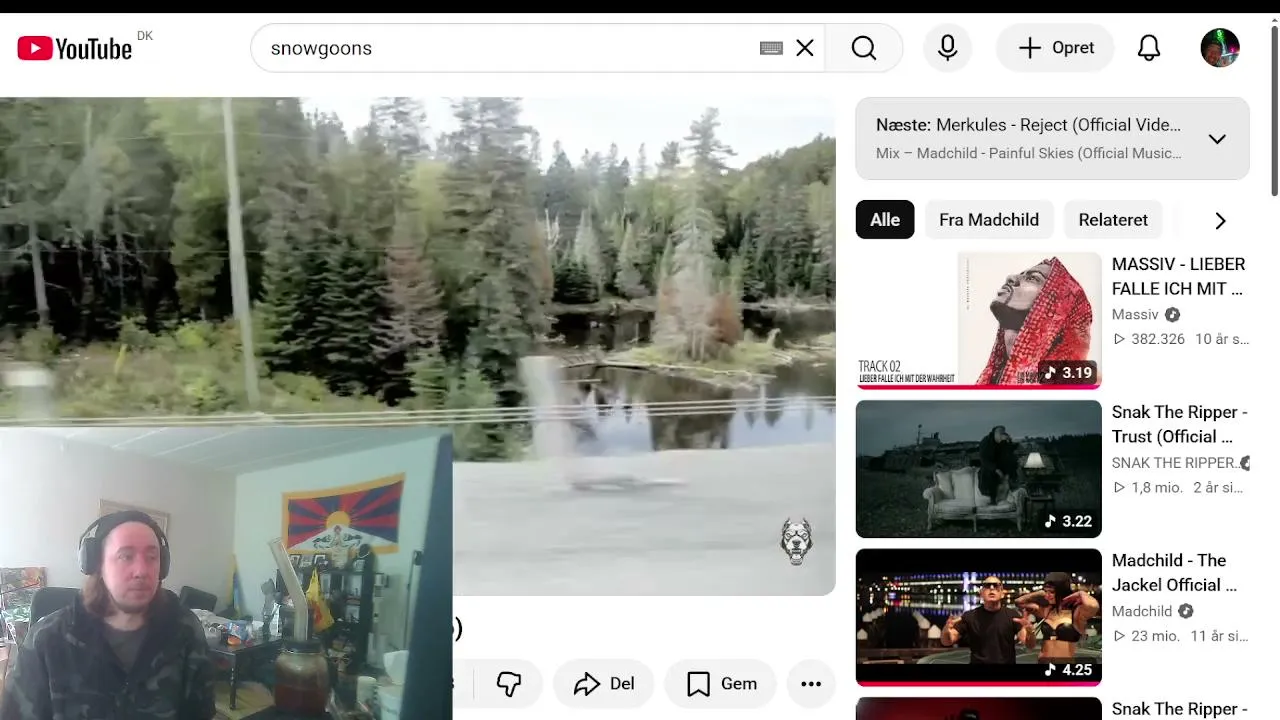Click the '23 mio.' view count text

click(x=1156, y=636)
